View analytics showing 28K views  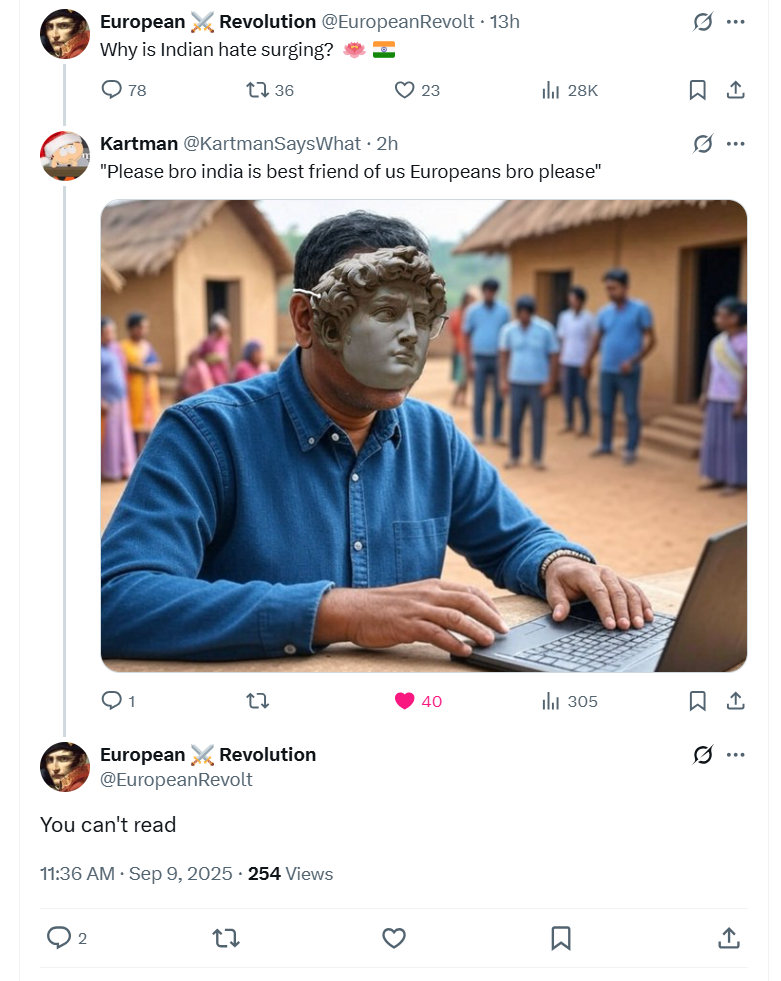pyautogui.click(x=569, y=91)
